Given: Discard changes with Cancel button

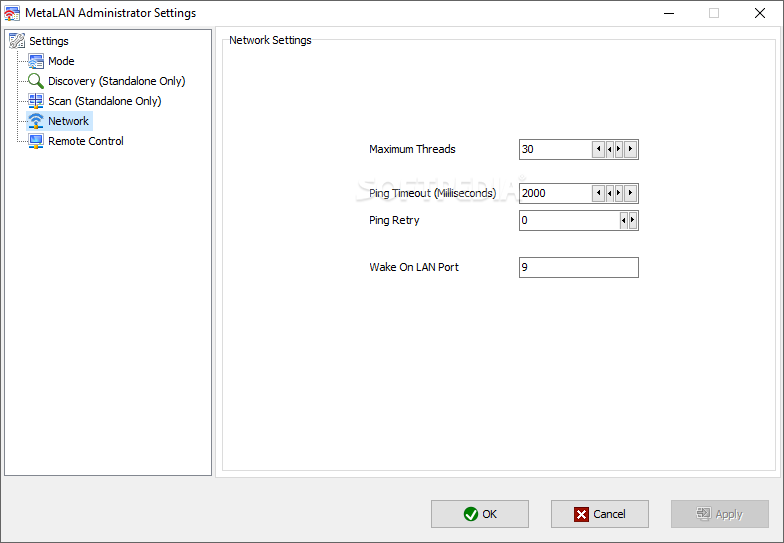Looking at the screenshot, I should (x=600, y=514).
